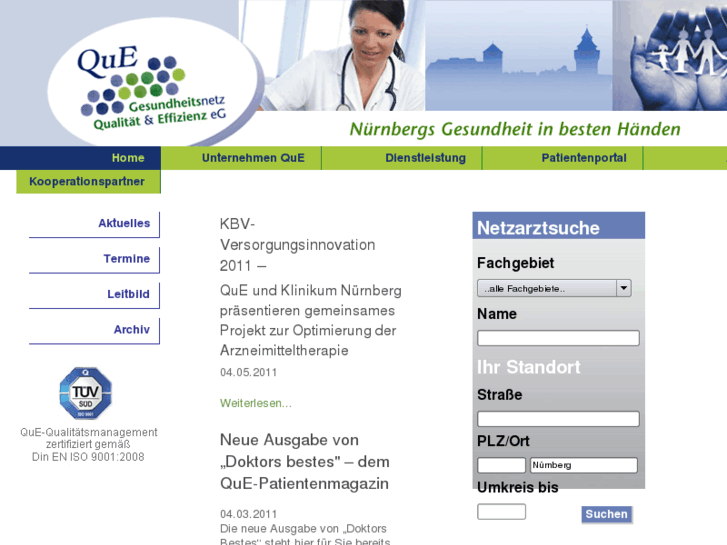Image resolution: width=727 pixels, height=545 pixels.
Task: Click the slogan Nürnbergs Gesundheit in besten Händen
Action: (x=515, y=129)
